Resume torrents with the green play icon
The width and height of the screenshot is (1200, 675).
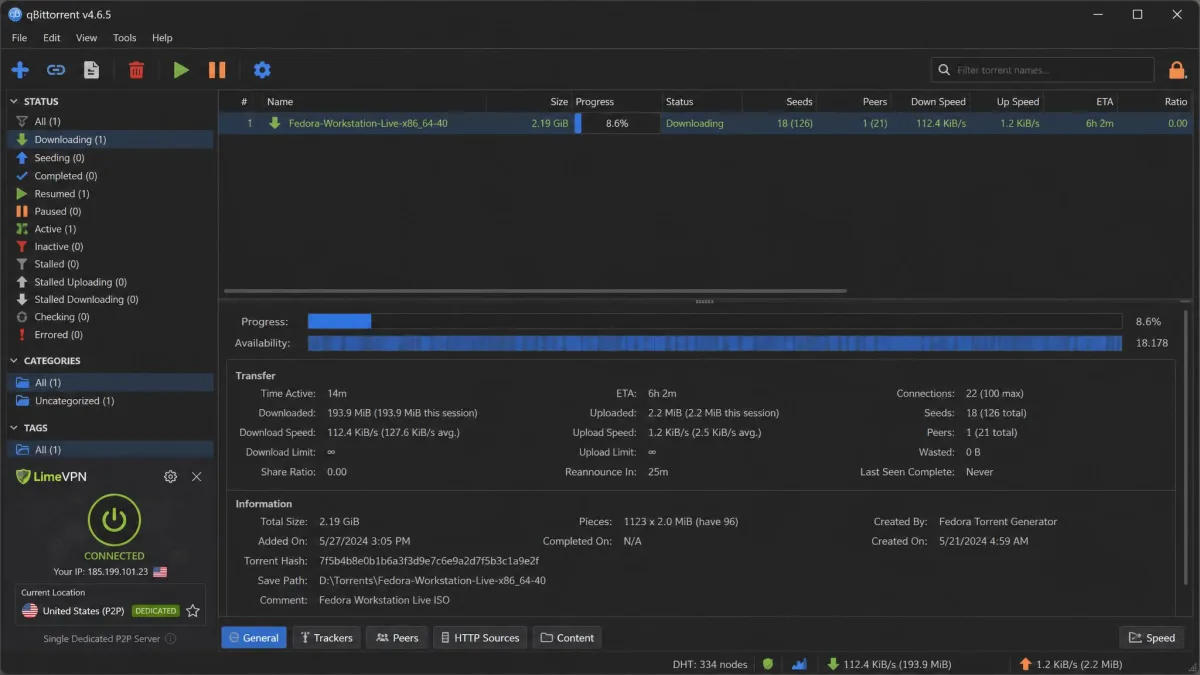181,70
